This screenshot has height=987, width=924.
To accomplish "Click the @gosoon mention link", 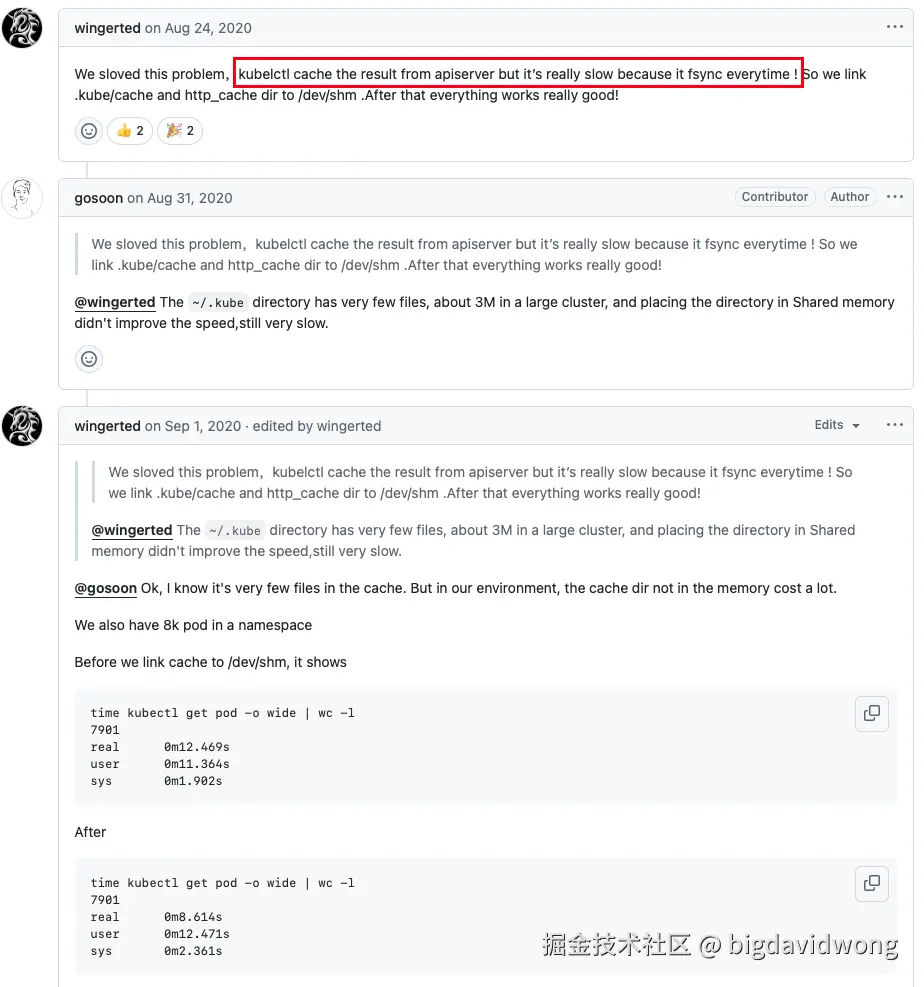I will 106,588.
